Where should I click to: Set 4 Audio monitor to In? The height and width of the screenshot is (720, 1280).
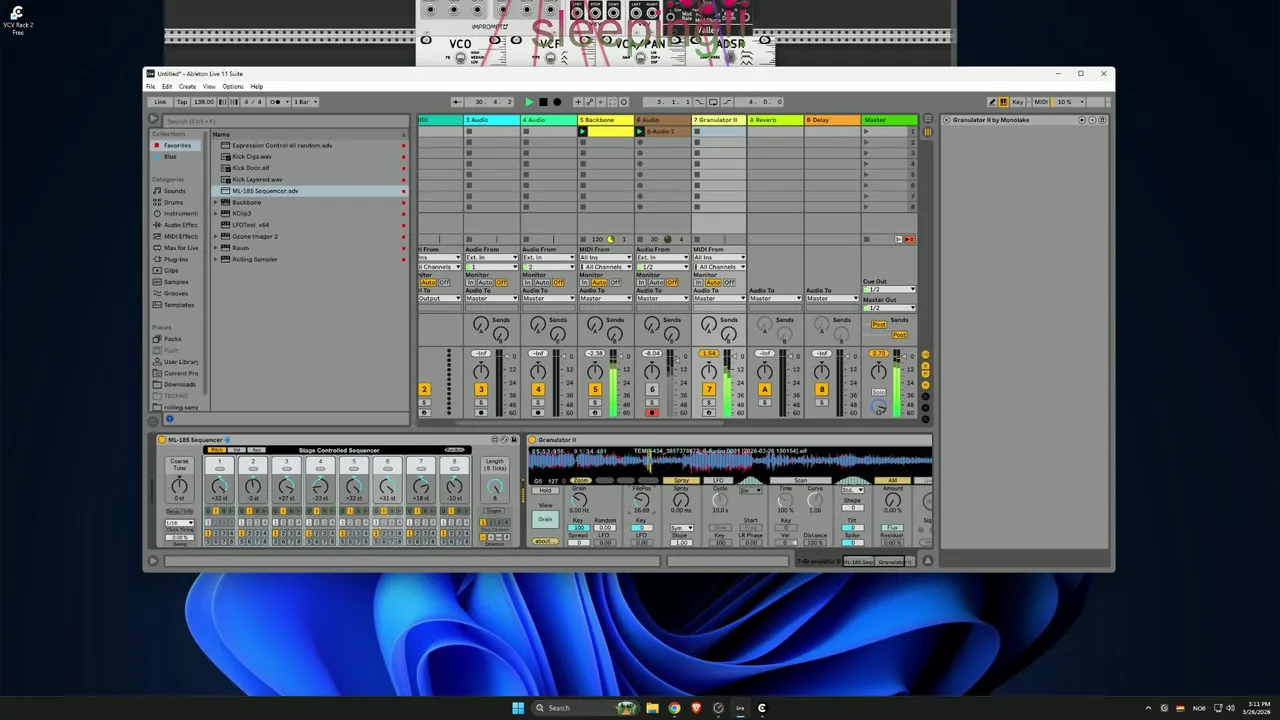pos(527,283)
